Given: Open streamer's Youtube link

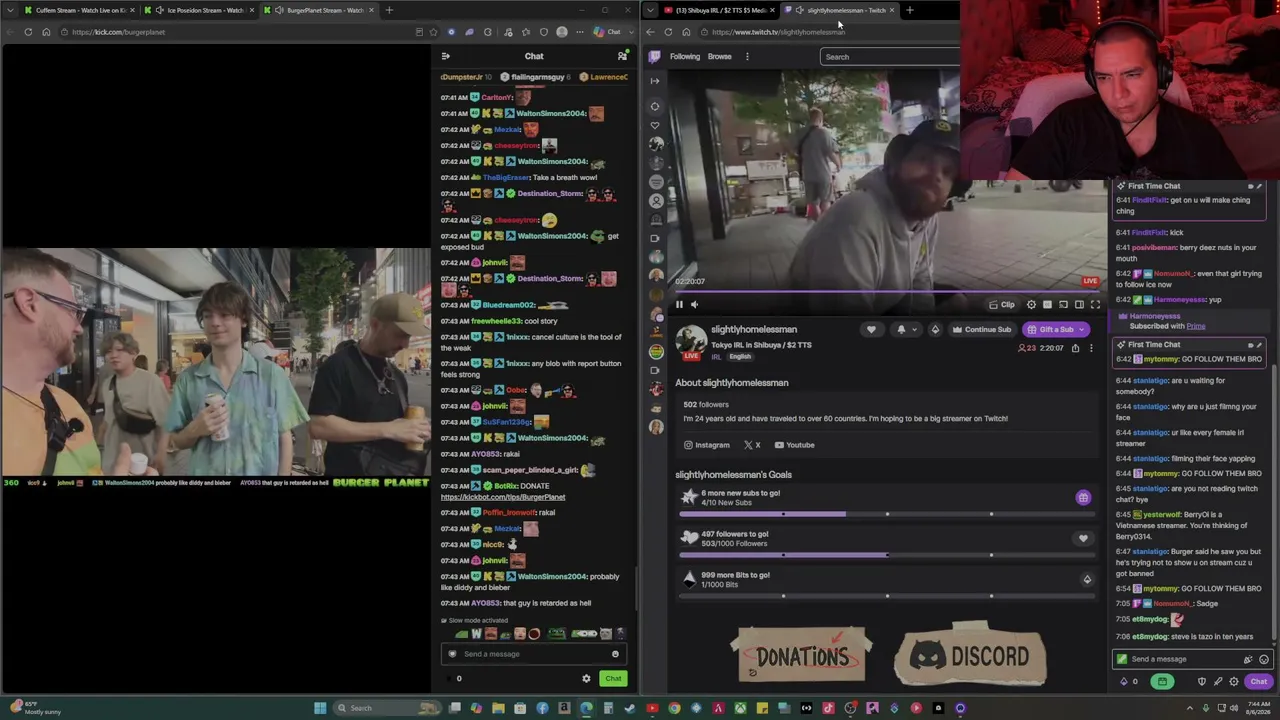Looking at the screenshot, I should point(794,445).
